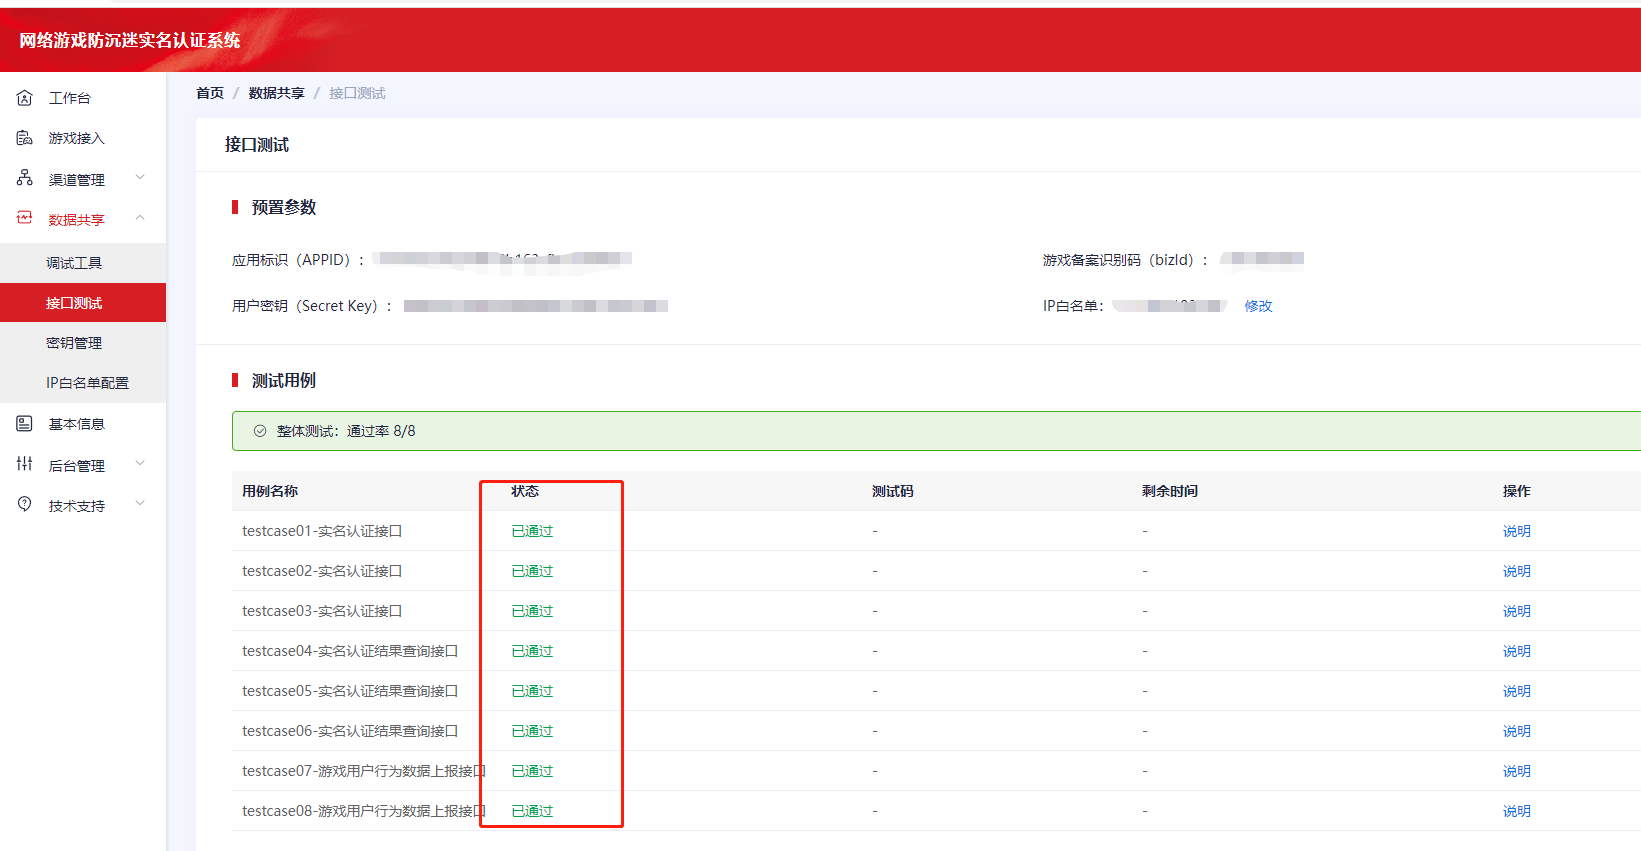Select the 调试工具 submenu item
The height and width of the screenshot is (851, 1641).
(x=83, y=263)
